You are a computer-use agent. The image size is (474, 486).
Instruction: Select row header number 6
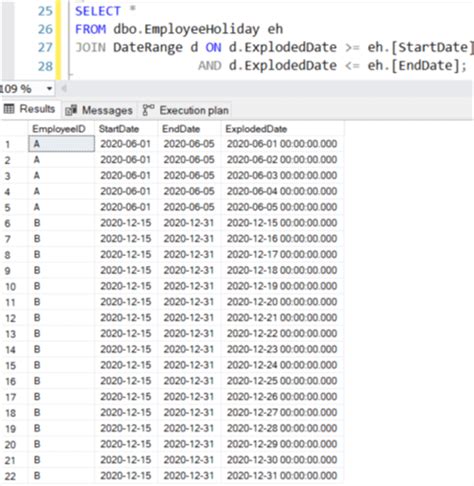tap(15, 223)
